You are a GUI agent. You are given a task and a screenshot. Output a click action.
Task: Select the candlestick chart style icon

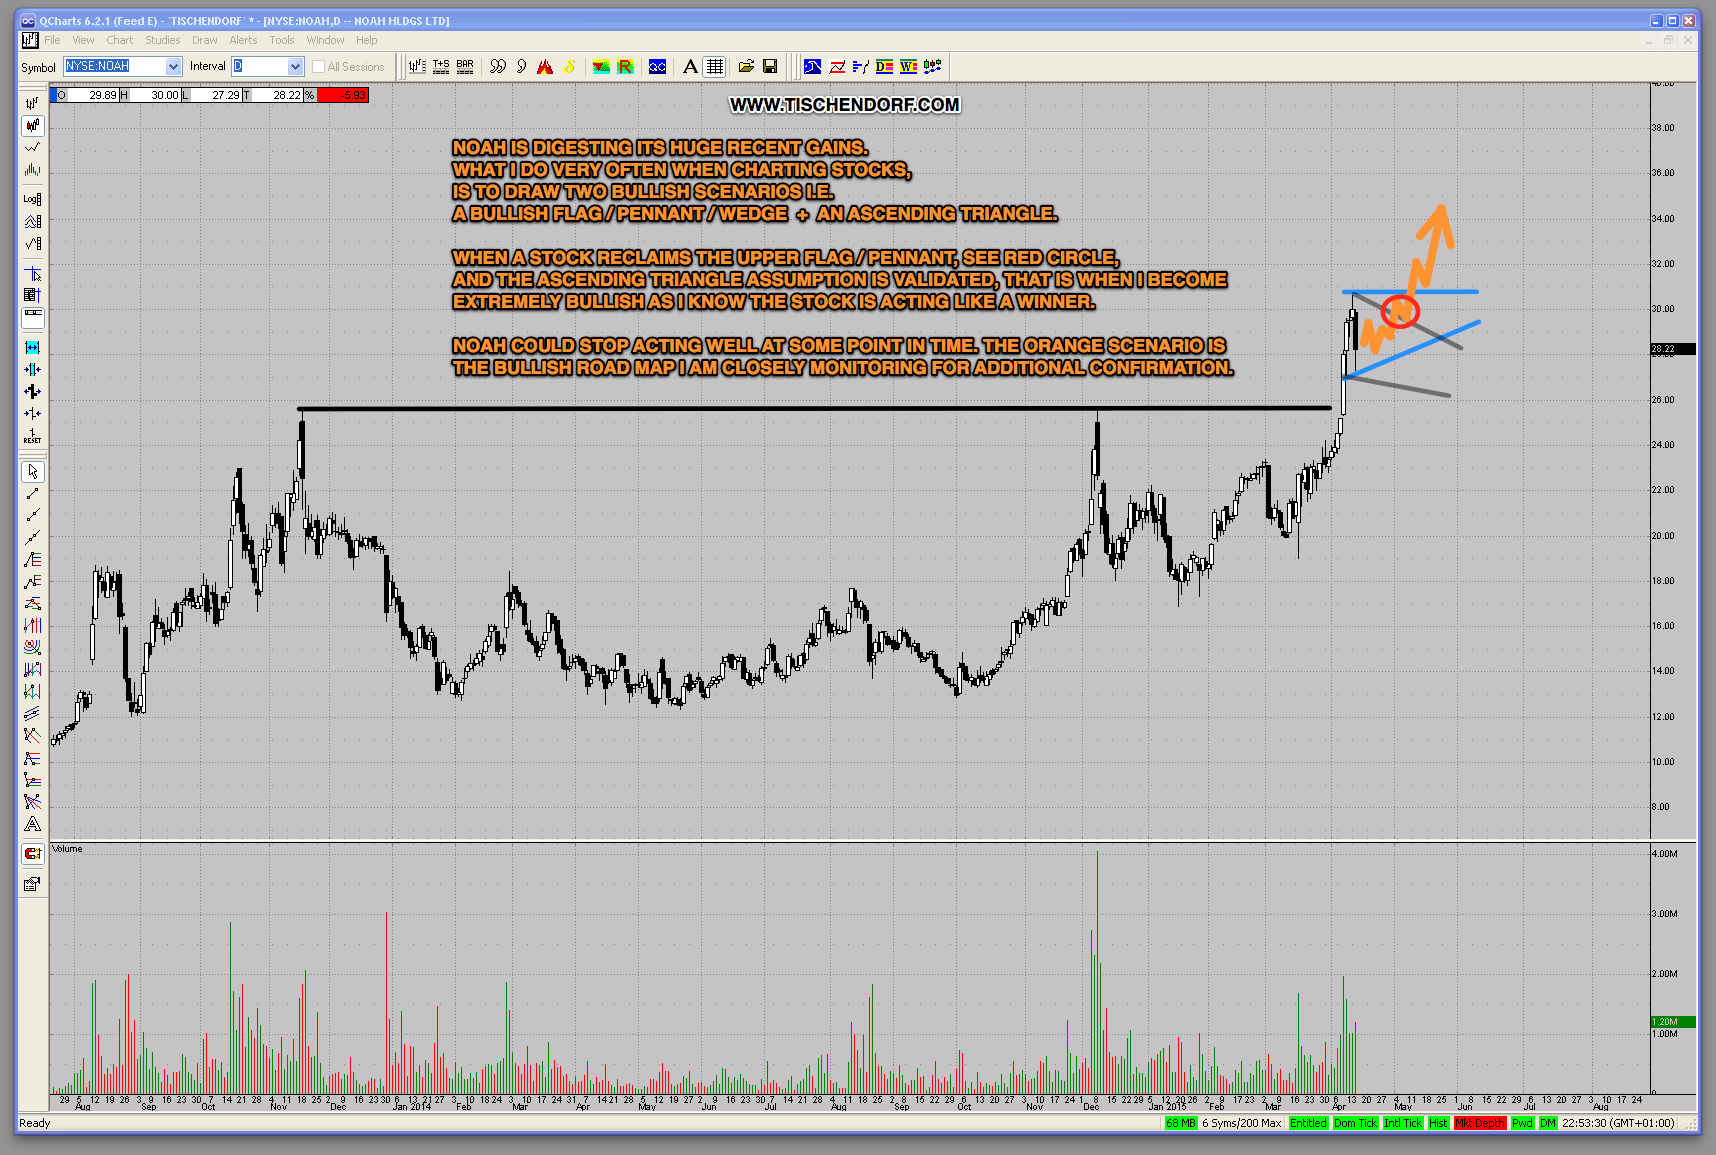coord(33,126)
